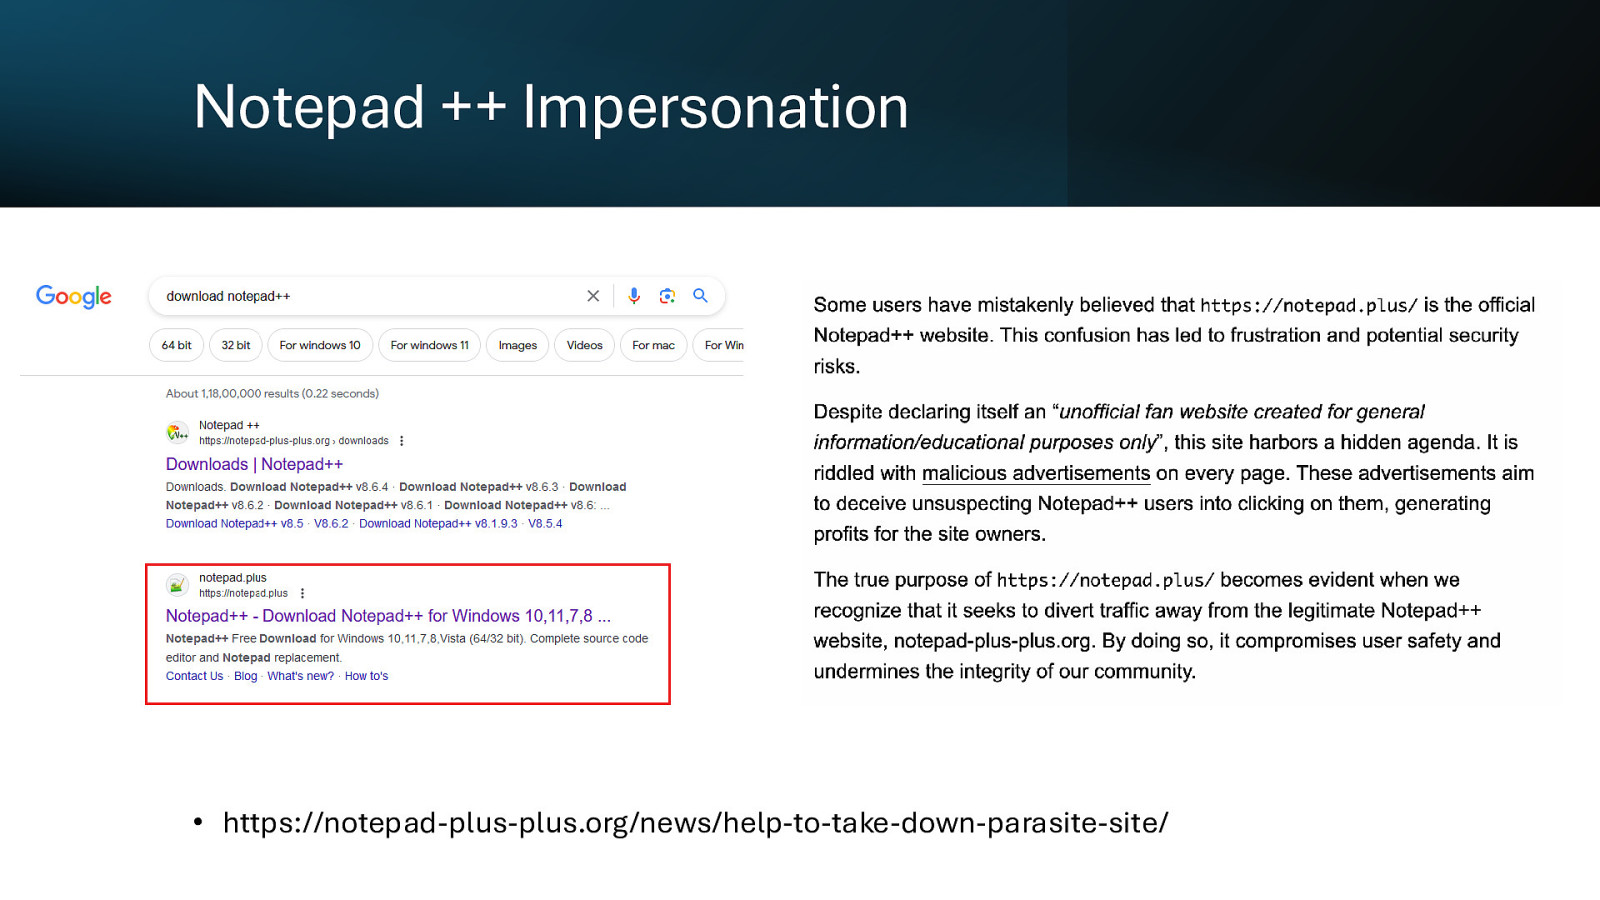Viewport: 1600px width, 900px height.
Task: Select the '64 bit' filter chip
Action: [177, 345]
